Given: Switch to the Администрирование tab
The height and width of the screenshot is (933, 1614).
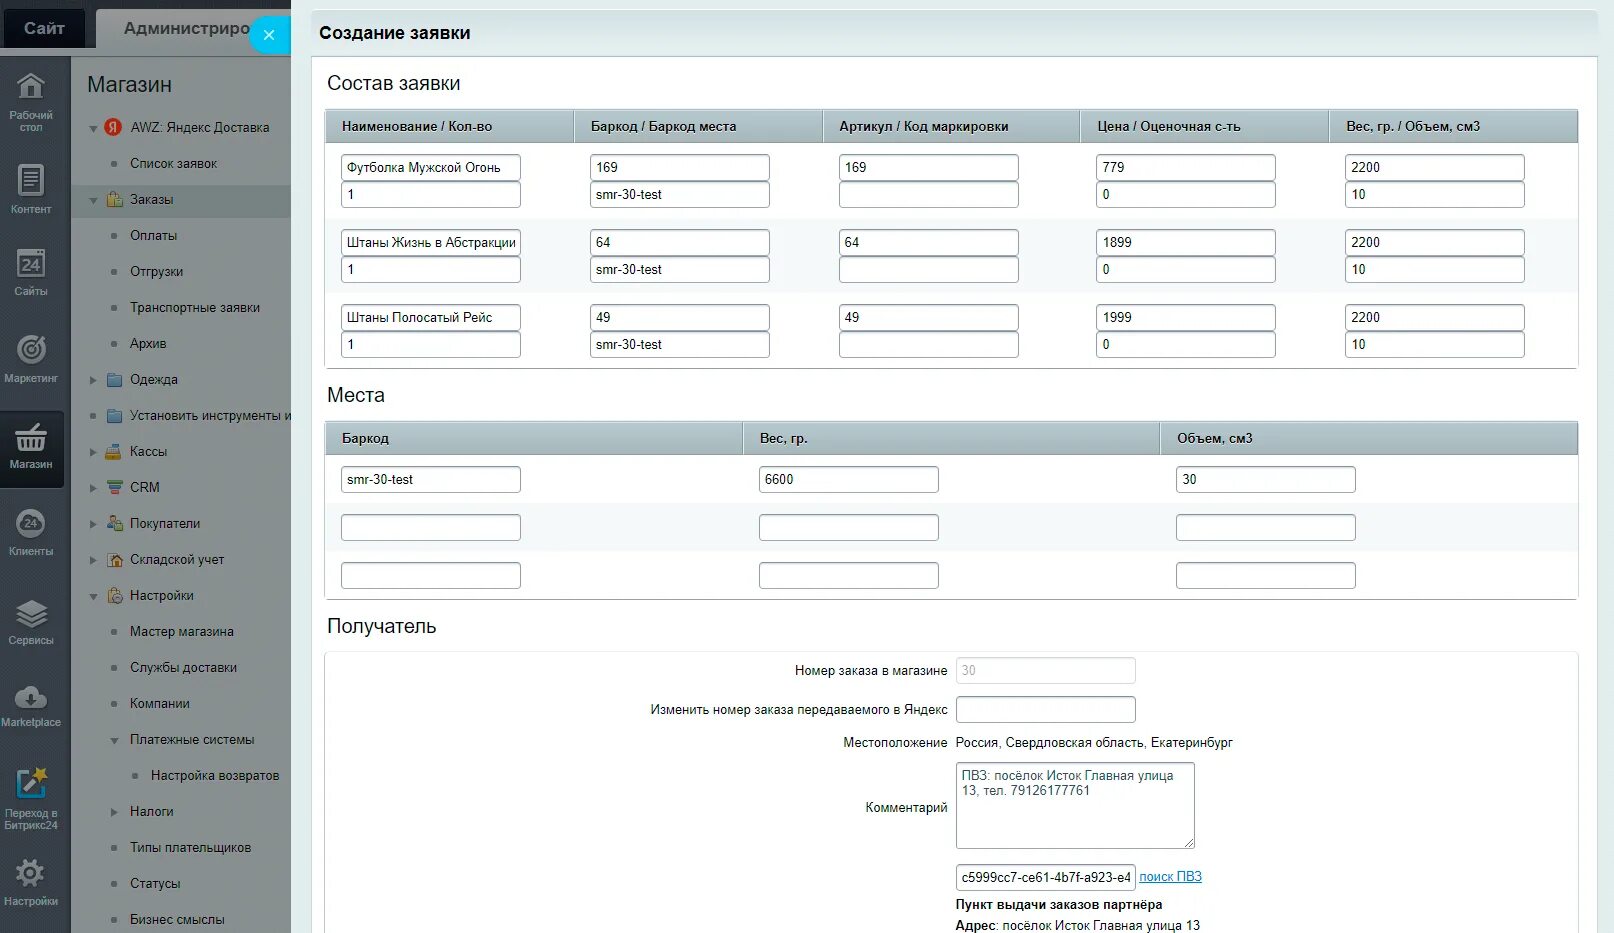Looking at the screenshot, I should [186, 28].
